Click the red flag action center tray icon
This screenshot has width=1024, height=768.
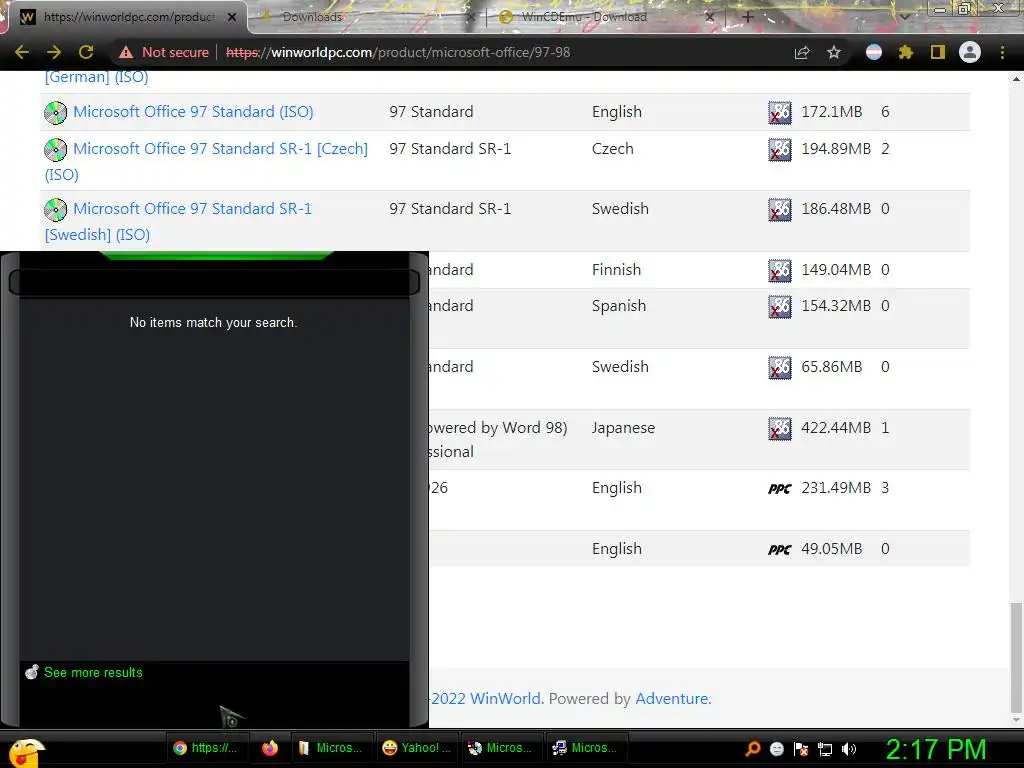click(x=801, y=749)
